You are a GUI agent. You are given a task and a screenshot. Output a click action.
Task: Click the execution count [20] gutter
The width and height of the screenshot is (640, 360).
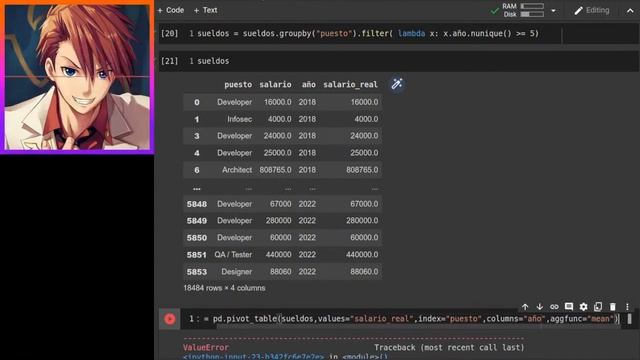click(169, 33)
